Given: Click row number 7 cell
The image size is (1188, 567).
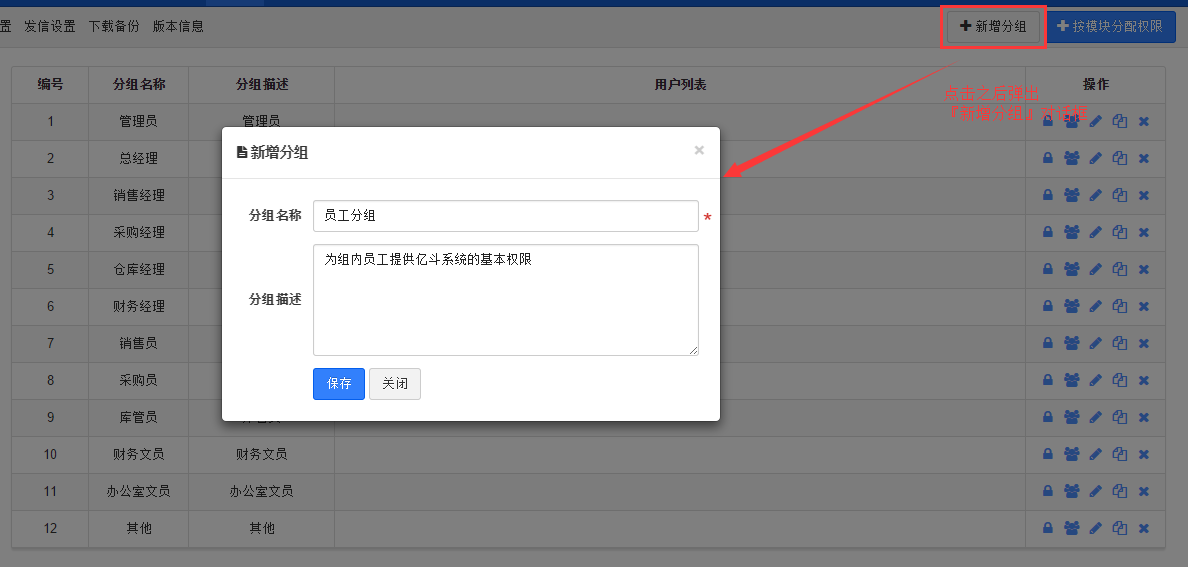Looking at the screenshot, I should 51,343.
